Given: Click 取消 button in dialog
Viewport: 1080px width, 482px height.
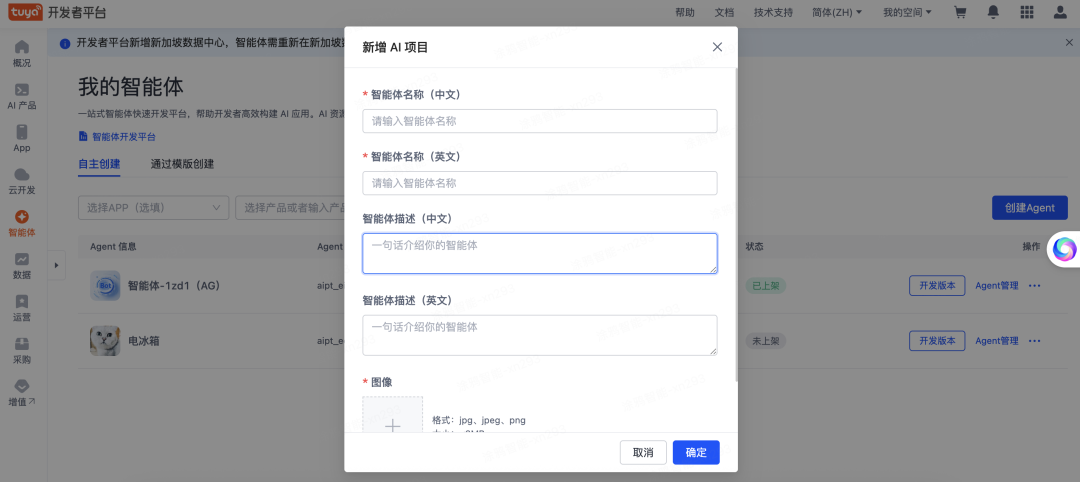Looking at the screenshot, I should pyautogui.click(x=643, y=452).
